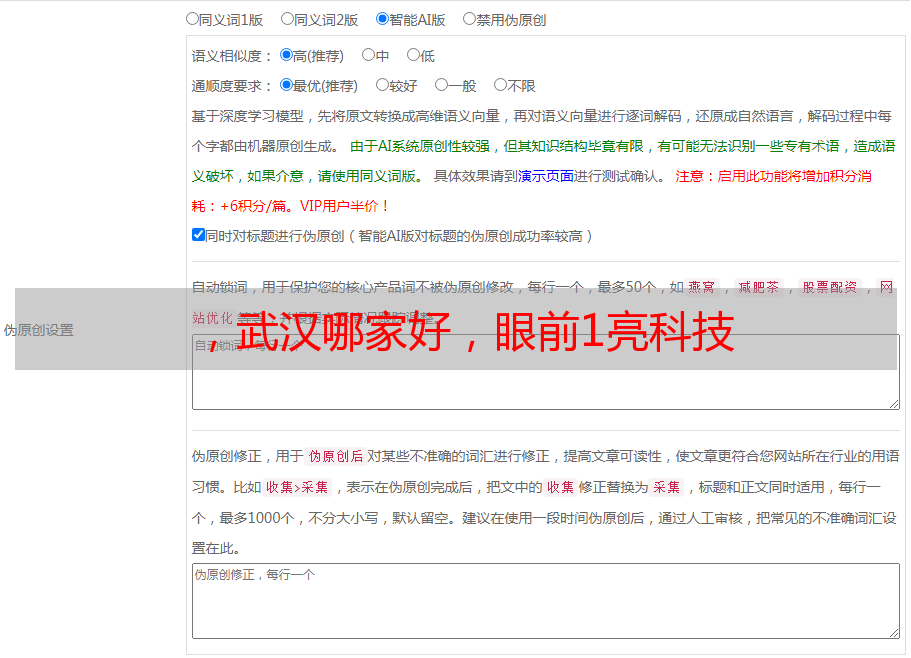The image size is (911, 658).
Task: Select the 同义词2版 radio option
Action: click(x=287, y=19)
